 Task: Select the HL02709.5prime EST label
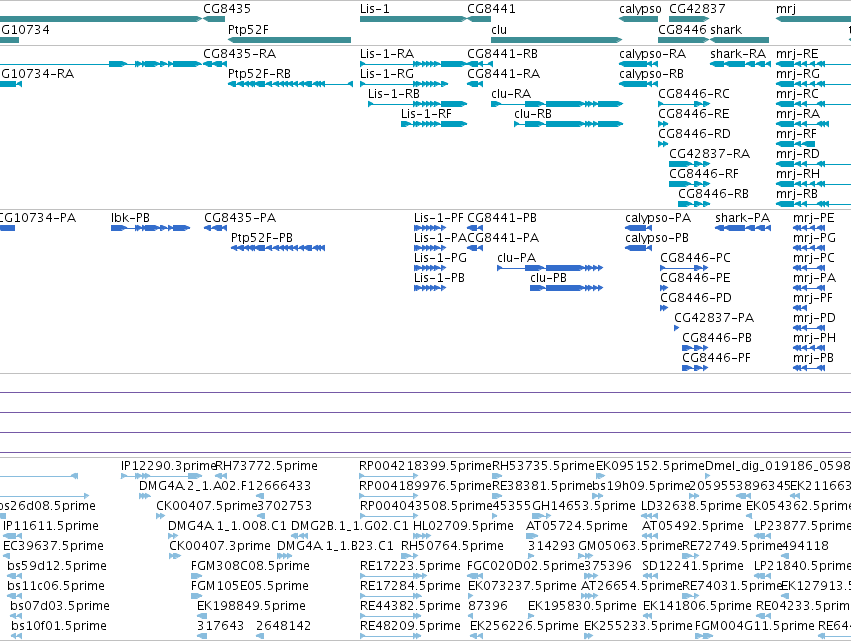pyautogui.click(x=463, y=526)
